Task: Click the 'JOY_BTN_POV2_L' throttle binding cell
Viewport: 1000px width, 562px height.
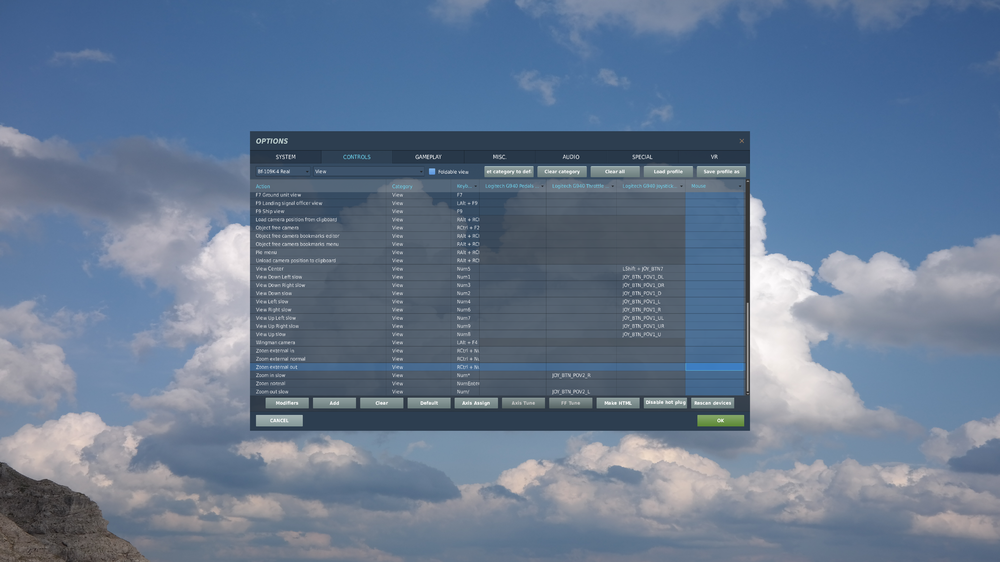Action: coord(581,392)
